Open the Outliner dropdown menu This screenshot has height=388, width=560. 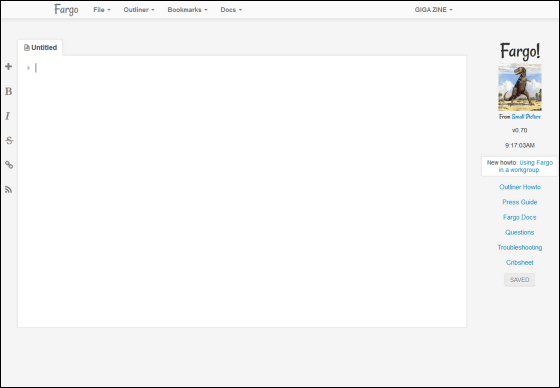pos(139,10)
